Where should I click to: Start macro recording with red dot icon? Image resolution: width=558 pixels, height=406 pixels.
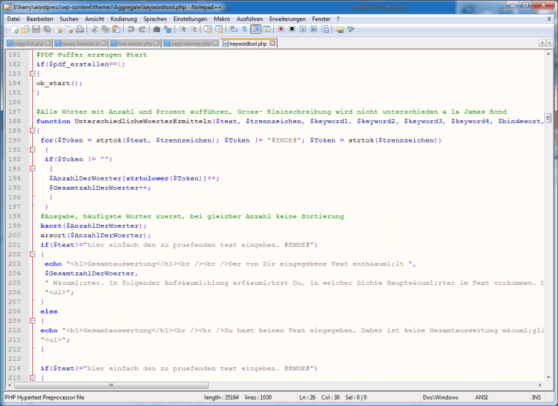point(281,30)
